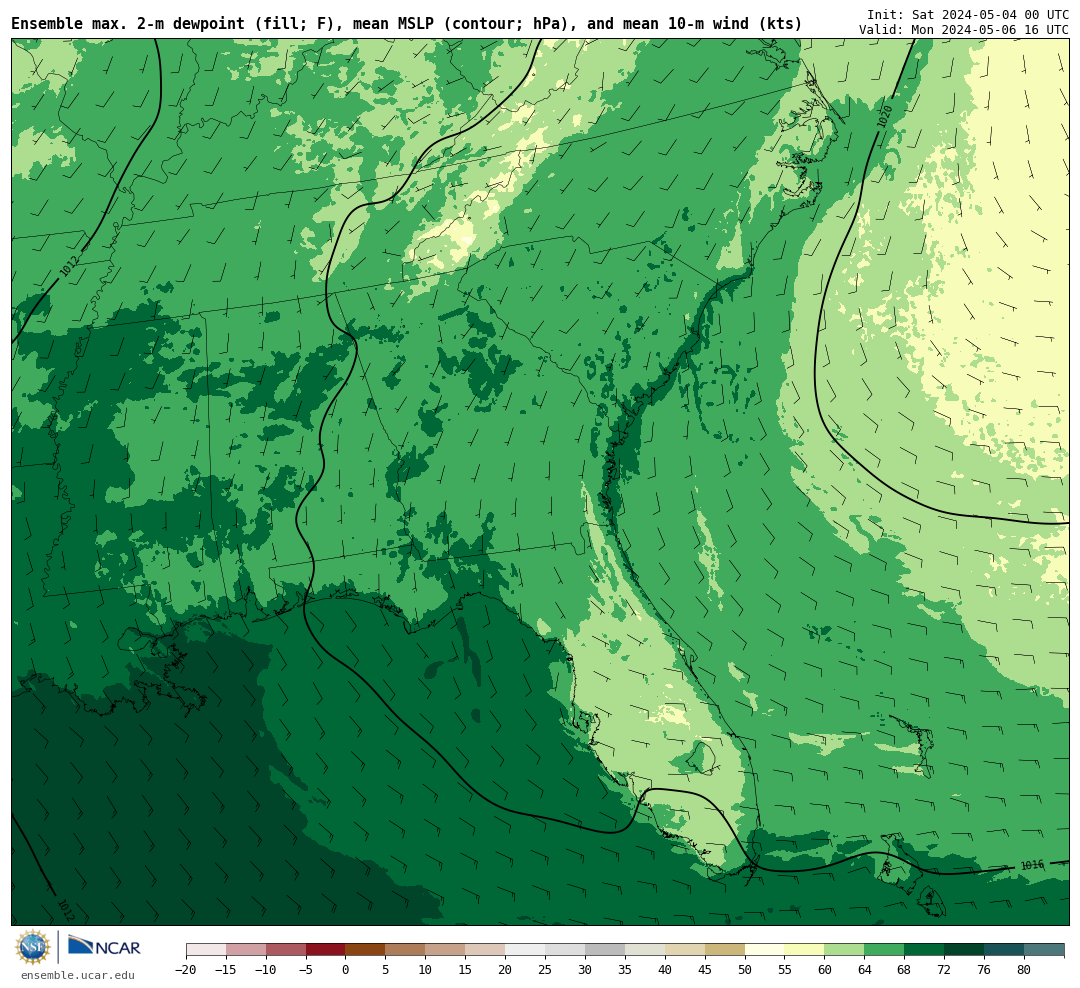Pick the -5 to 0 dark red swatch
The image size is (1080, 988).
tap(326, 950)
